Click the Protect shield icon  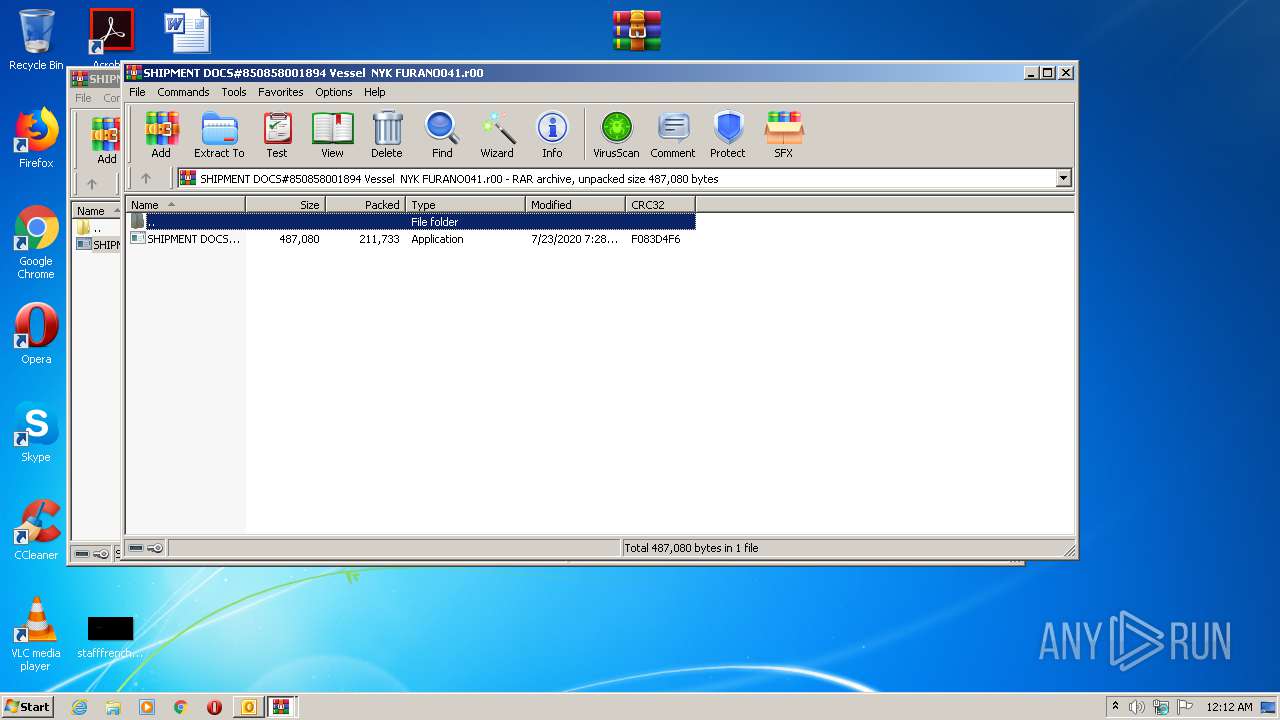[x=728, y=134]
